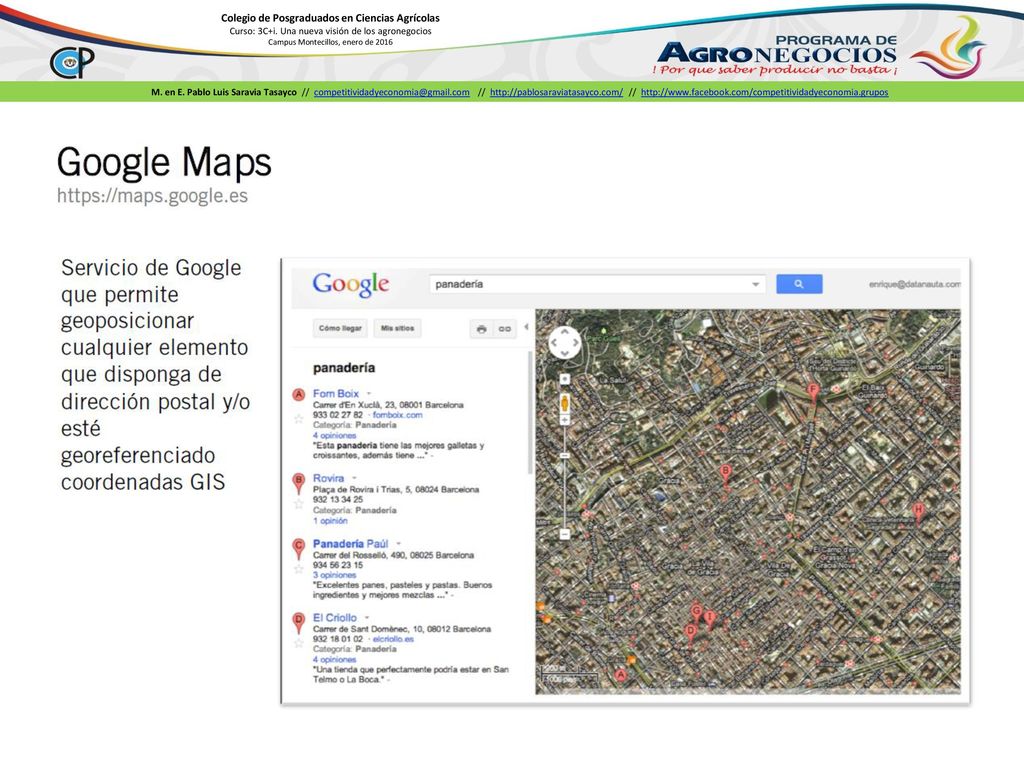This screenshot has height=768, width=1024.
Task: Open the pablosaraviatasayco.com link
Action: coord(556,92)
